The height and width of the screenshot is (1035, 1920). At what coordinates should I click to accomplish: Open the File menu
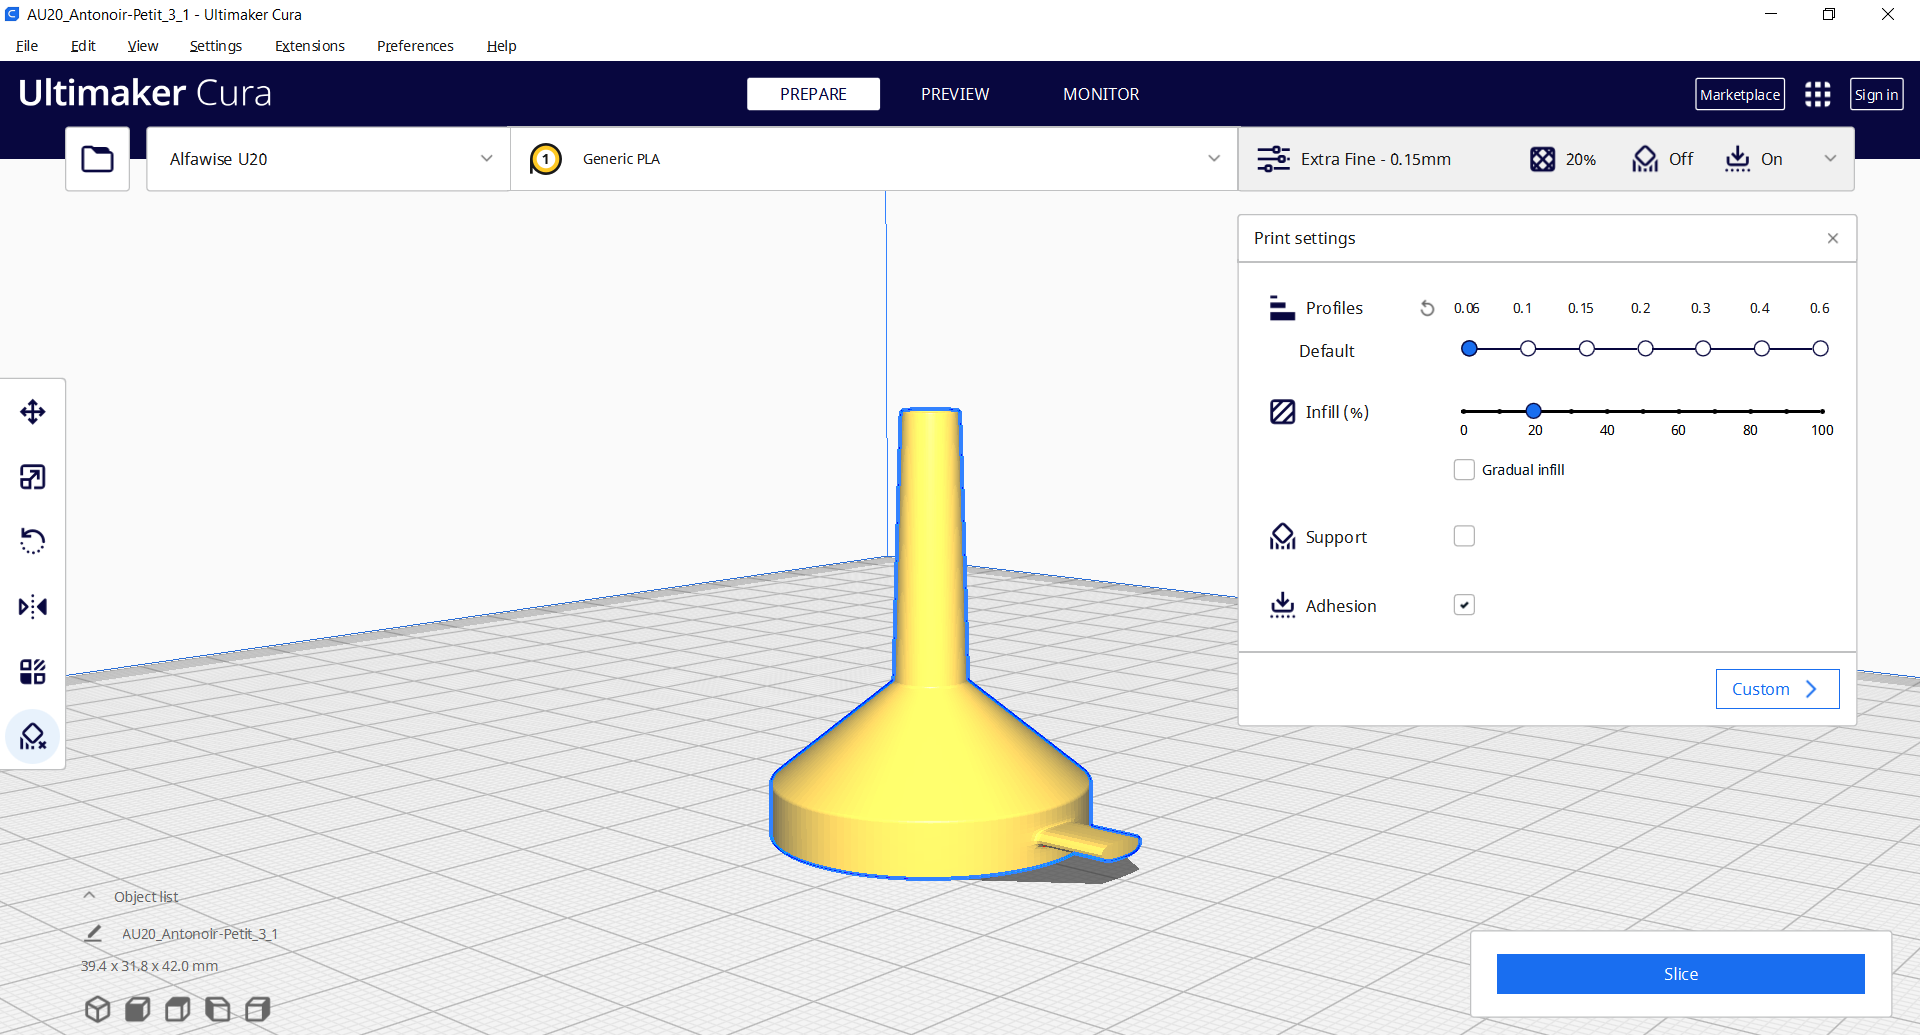(x=27, y=46)
